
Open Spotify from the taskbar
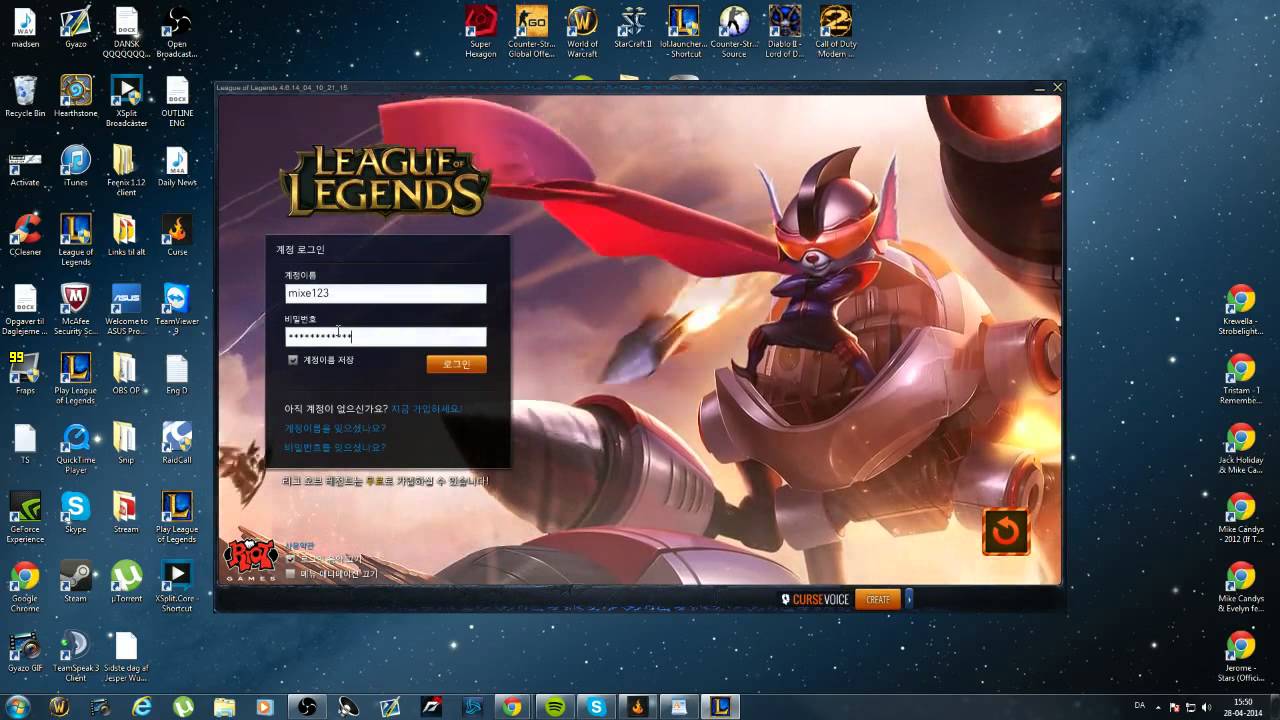(x=555, y=706)
